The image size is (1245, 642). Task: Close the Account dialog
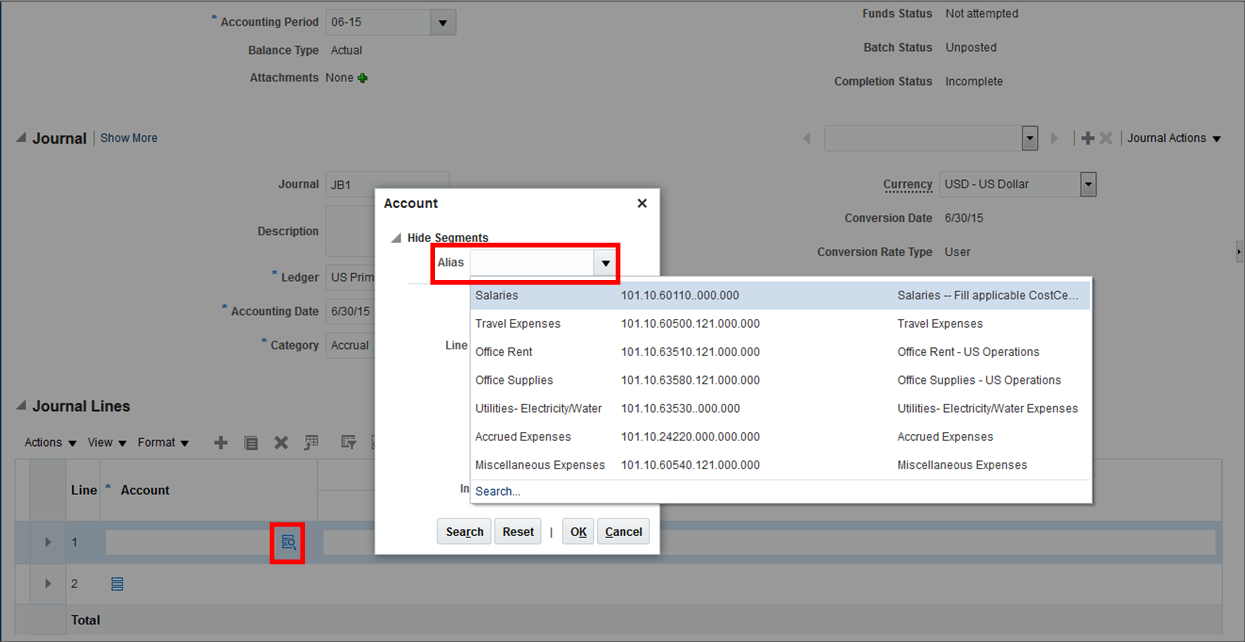[642, 203]
